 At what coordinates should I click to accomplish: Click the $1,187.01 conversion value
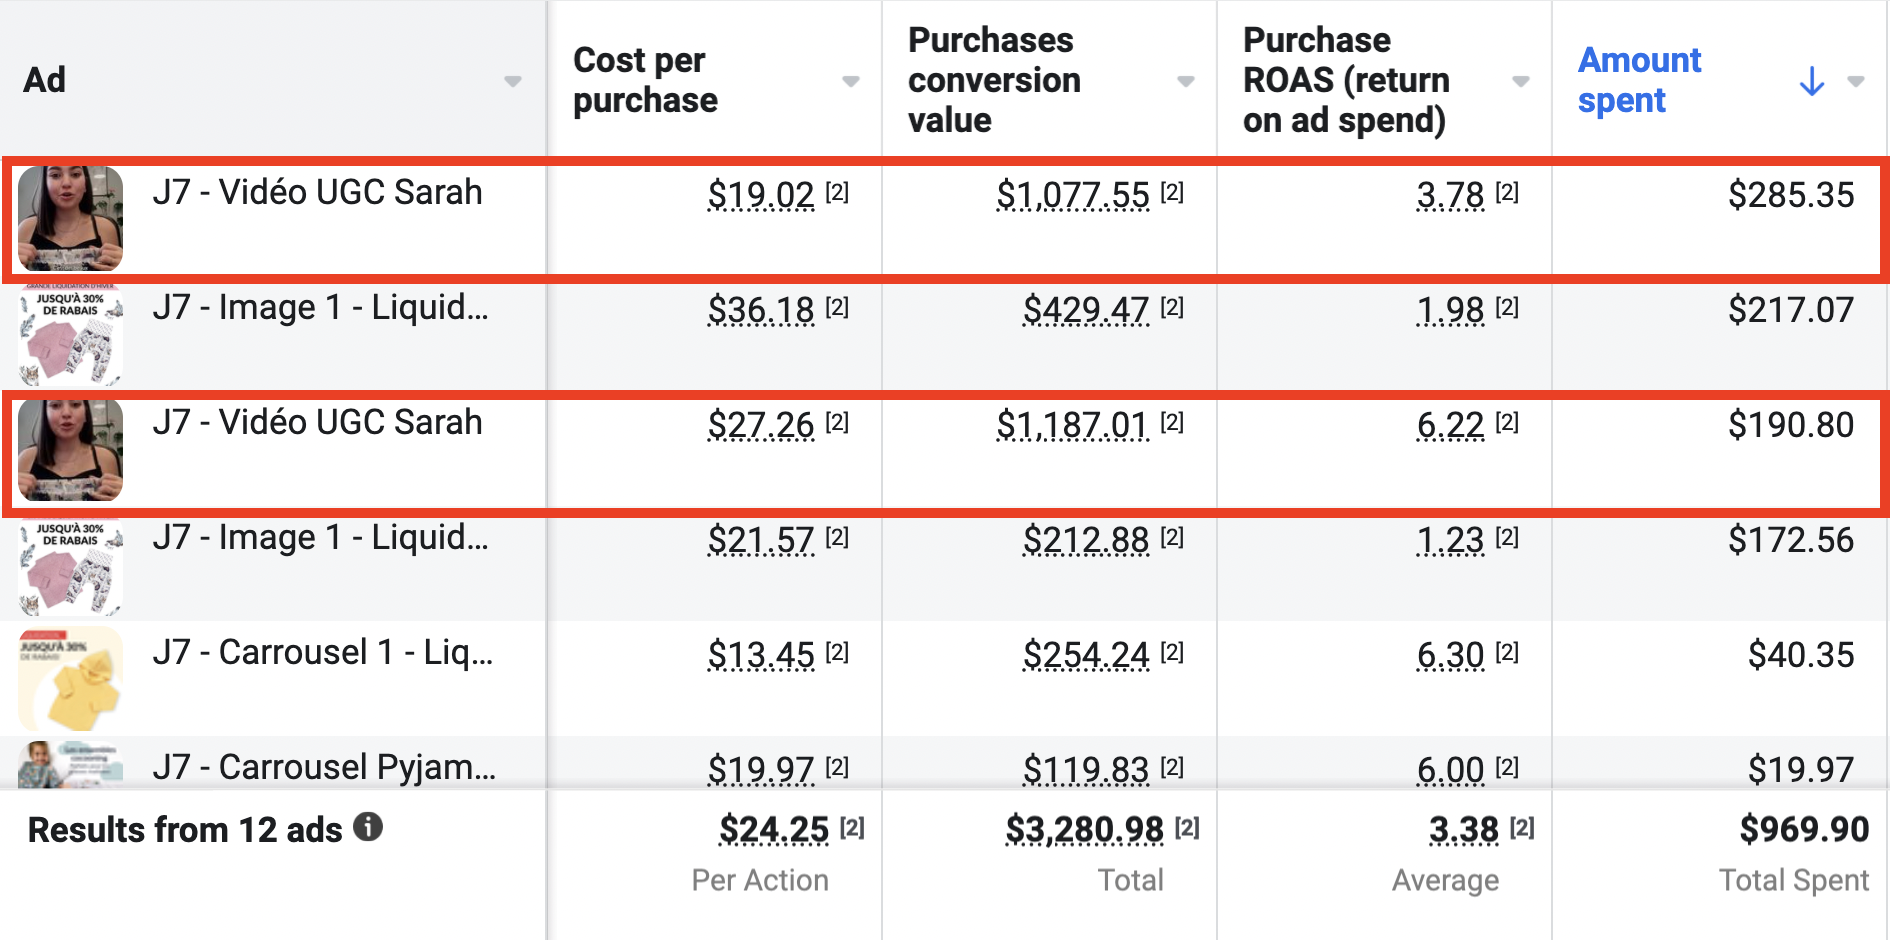click(1072, 425)
